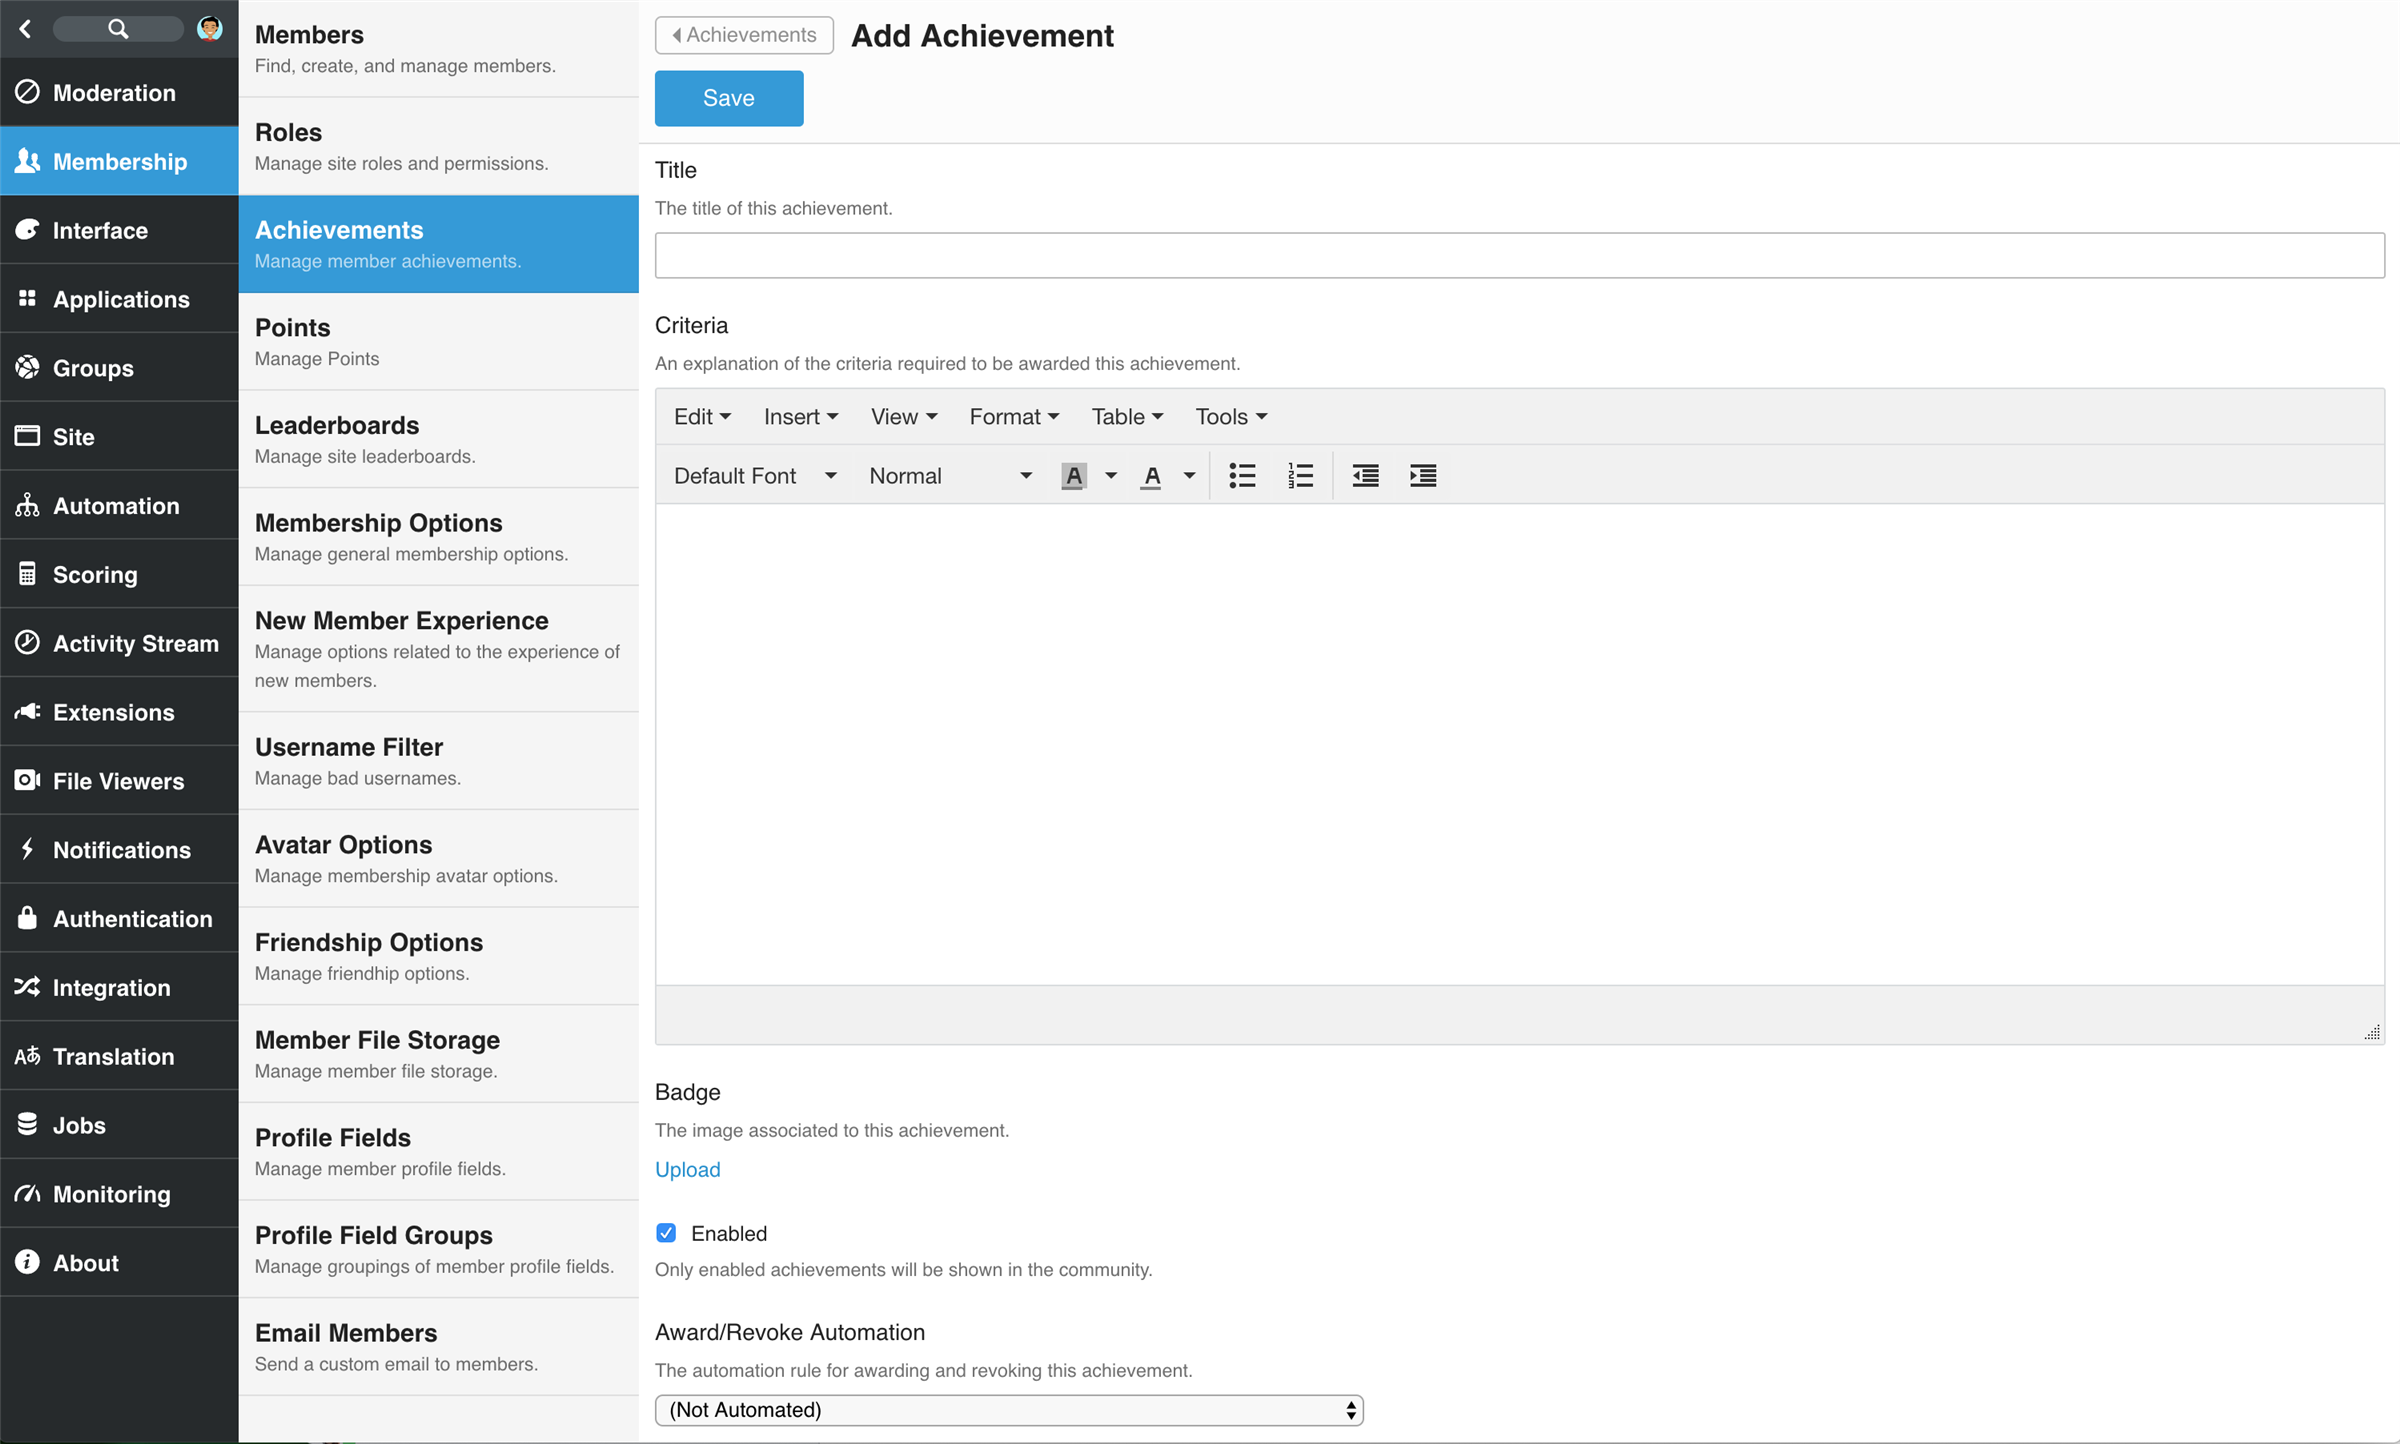Open the Format menu
The height and width of the screenshot is (1444, 2400).
[1013, 417]
